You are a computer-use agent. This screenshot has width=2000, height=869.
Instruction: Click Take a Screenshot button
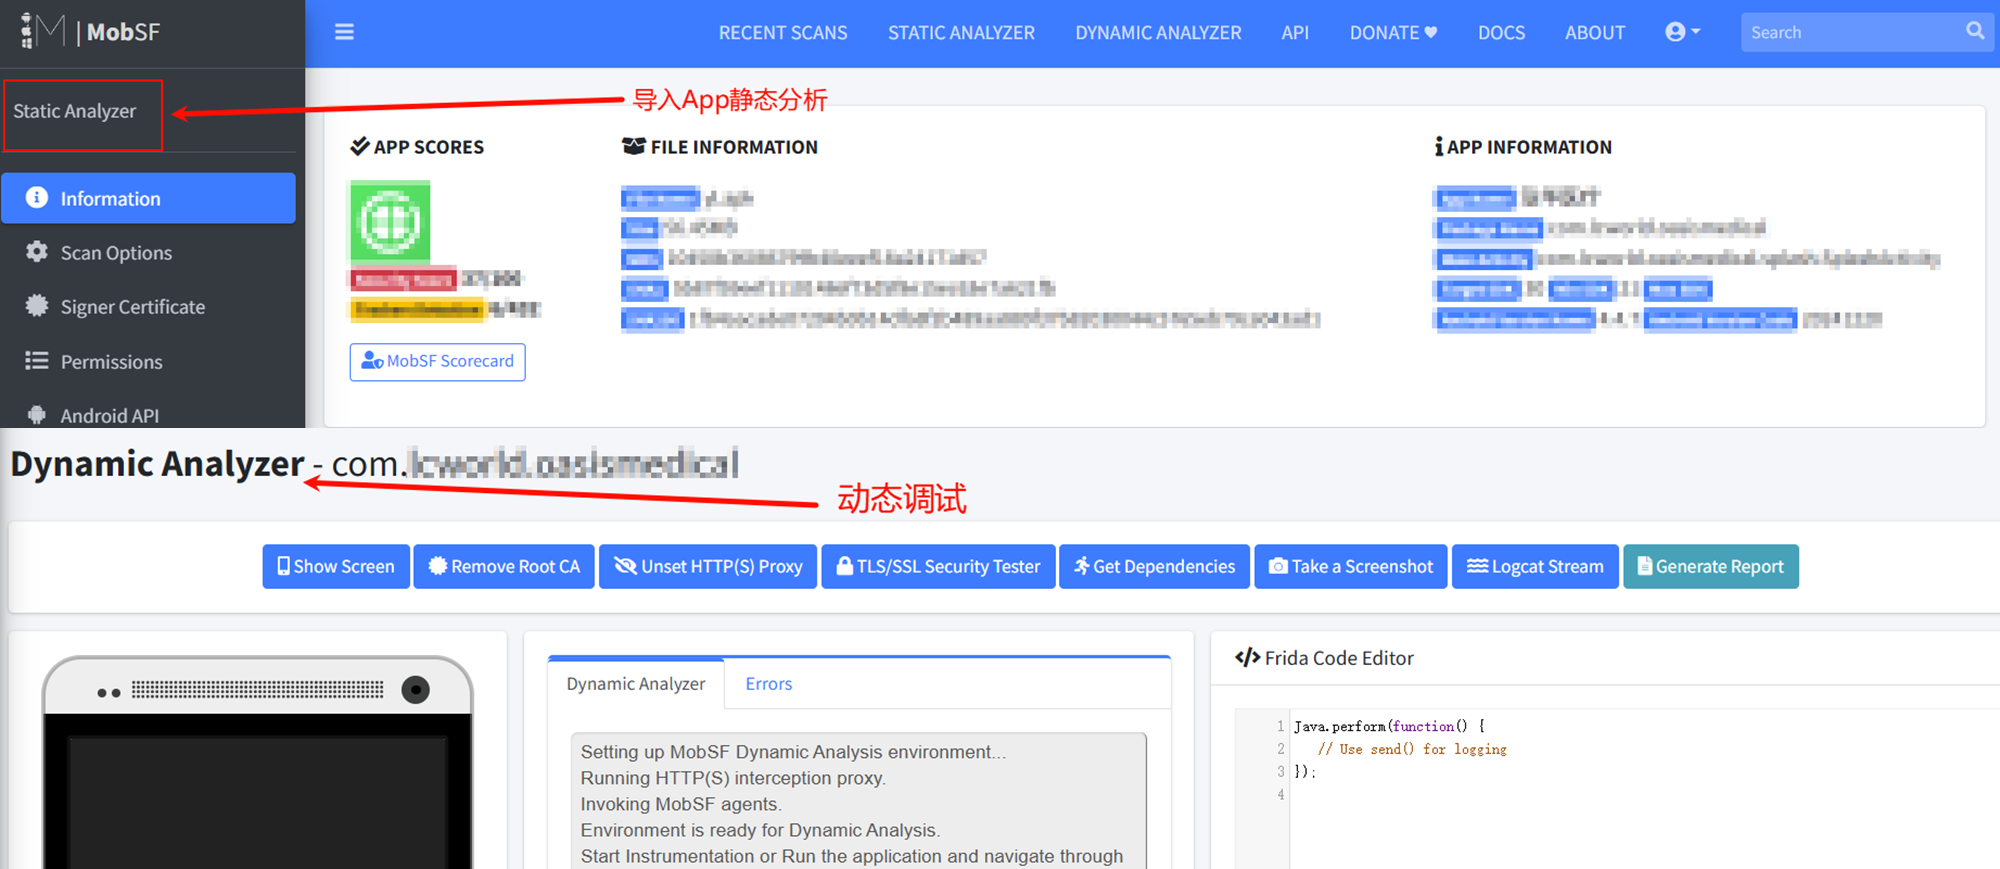point(1351,566)
